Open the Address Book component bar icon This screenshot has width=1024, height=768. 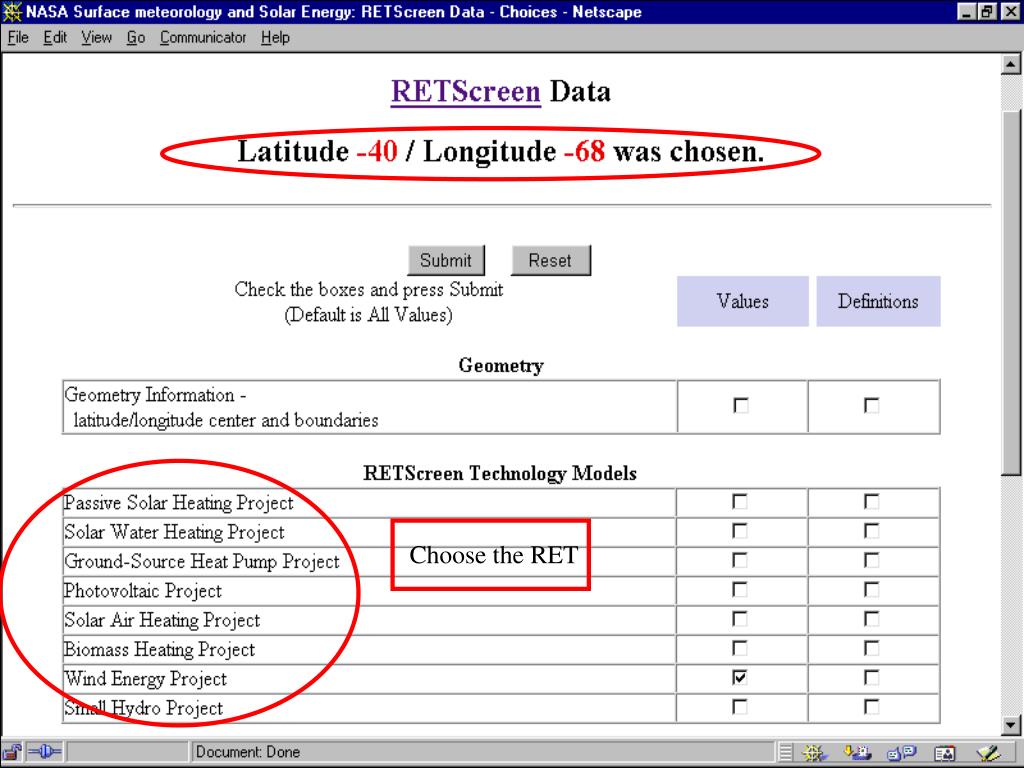944,753
